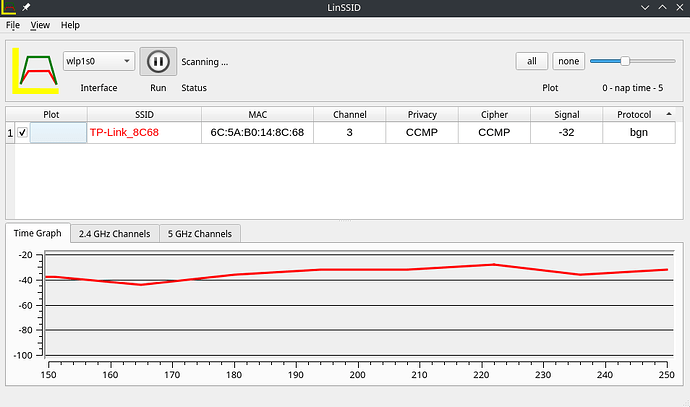Switch to the 2.4 GHz Channels tab

(x=114, y=234)
